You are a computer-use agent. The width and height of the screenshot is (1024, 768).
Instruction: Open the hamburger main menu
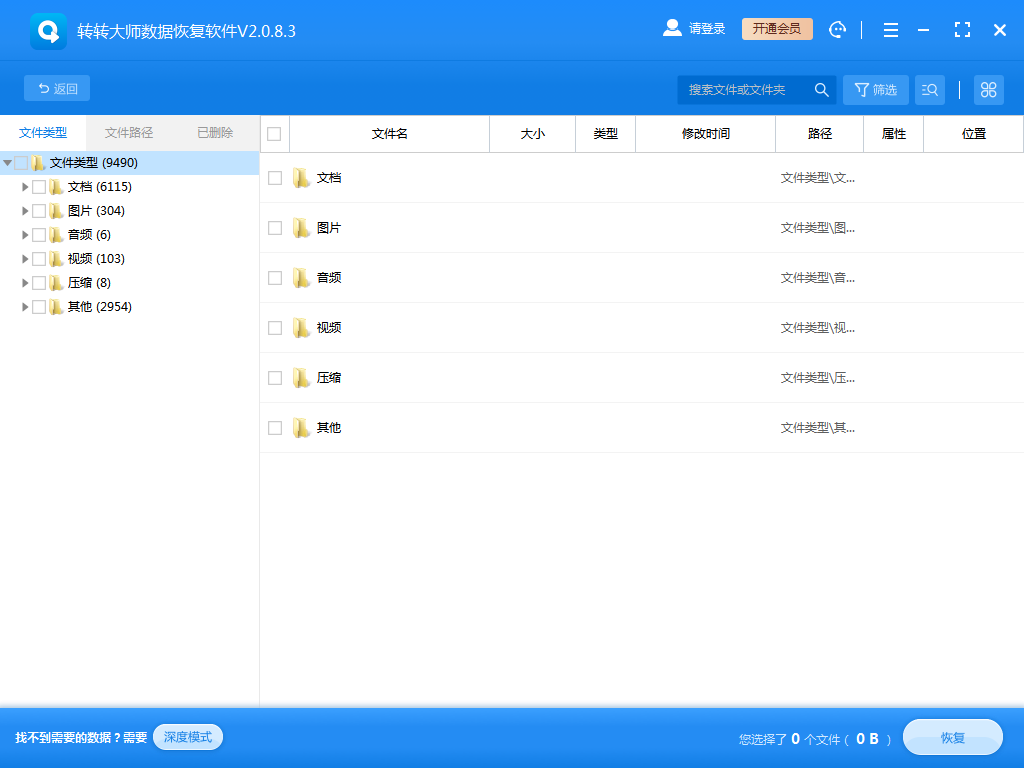click(x=890, y=29)
